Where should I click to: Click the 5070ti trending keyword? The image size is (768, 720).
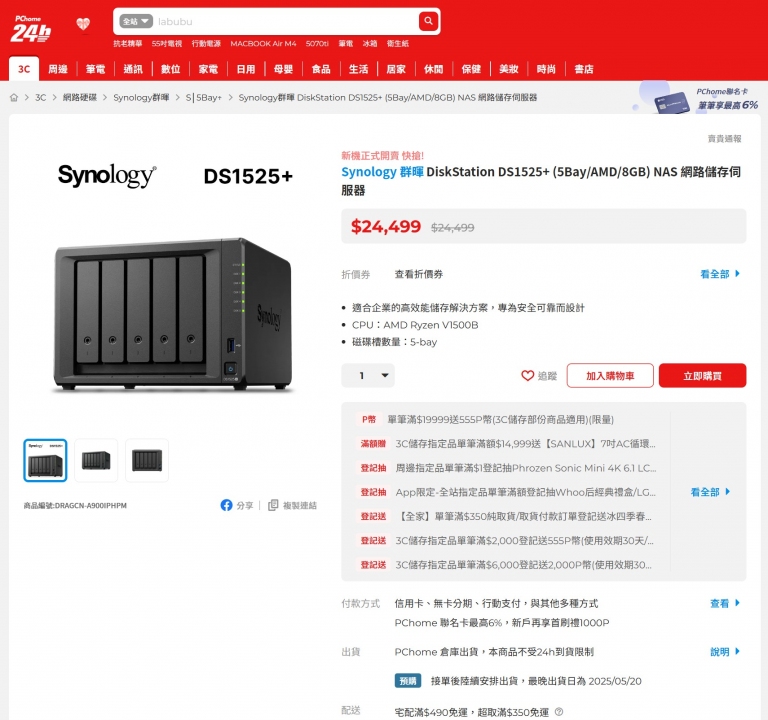point(317,44)
